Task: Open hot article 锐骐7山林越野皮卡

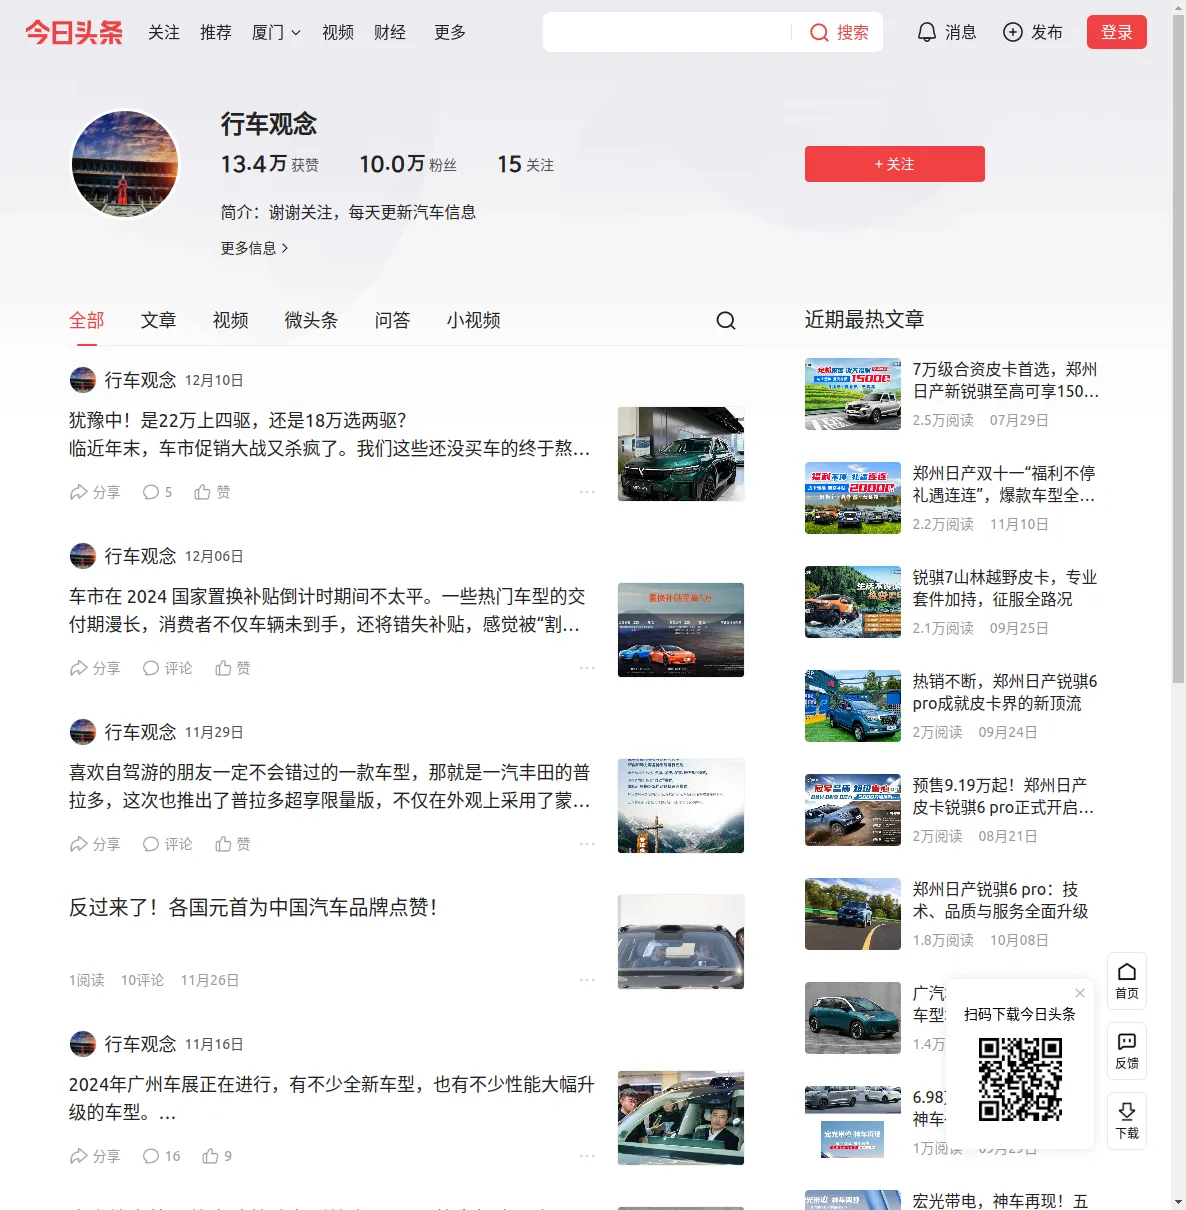Action: [1005, 588]
